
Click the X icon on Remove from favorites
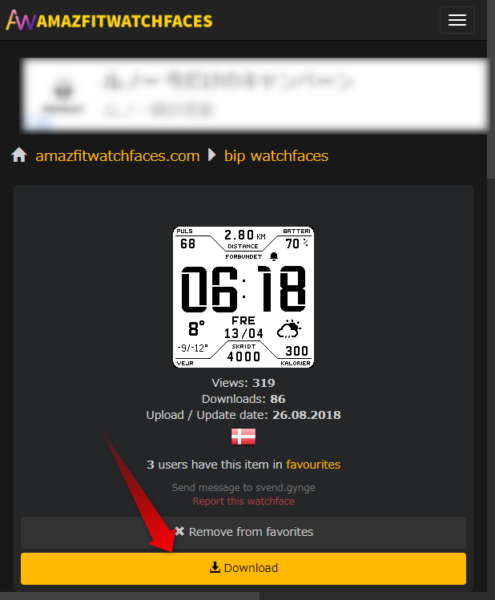coord(179,531)
